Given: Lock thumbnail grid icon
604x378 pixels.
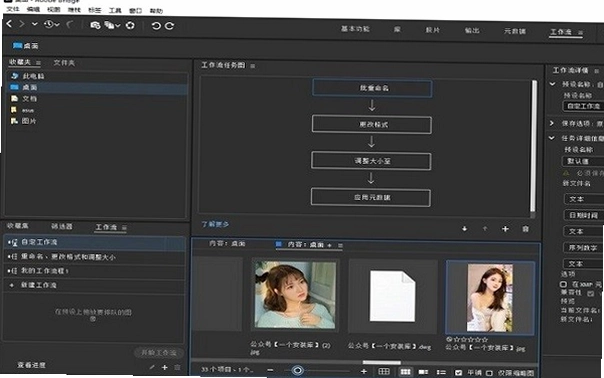Looking at the screenshot, I should [384, 371].
